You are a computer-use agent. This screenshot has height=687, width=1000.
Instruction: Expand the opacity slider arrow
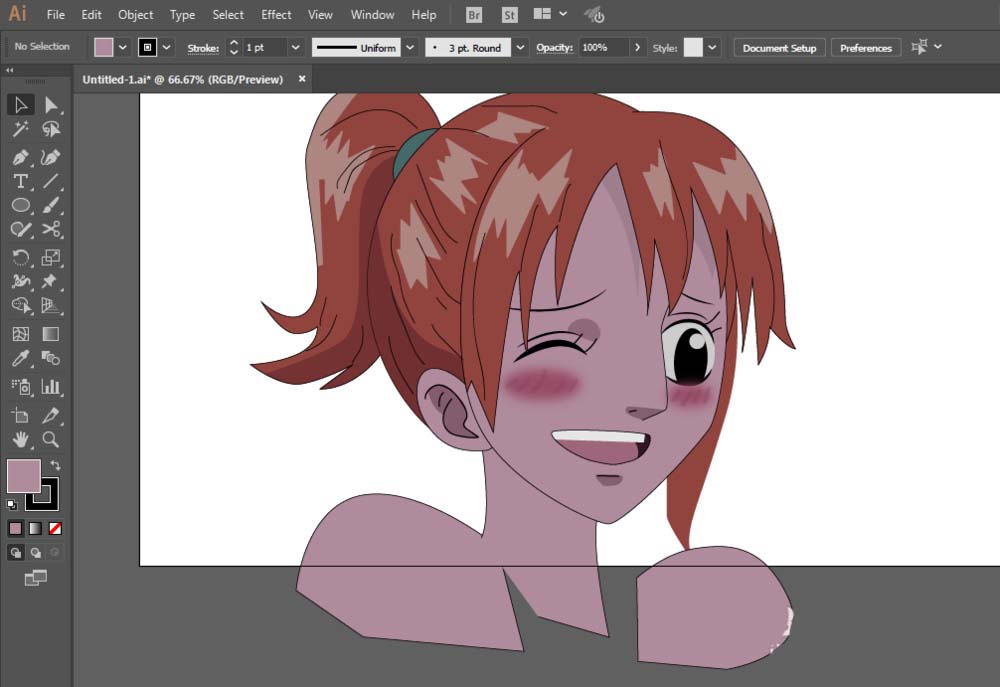(636, 47)
